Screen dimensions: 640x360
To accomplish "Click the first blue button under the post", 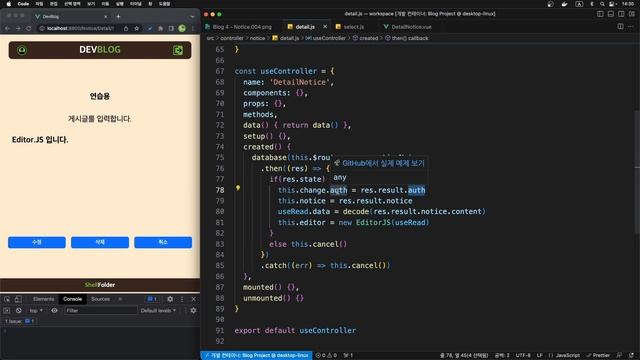I will 37,242.
